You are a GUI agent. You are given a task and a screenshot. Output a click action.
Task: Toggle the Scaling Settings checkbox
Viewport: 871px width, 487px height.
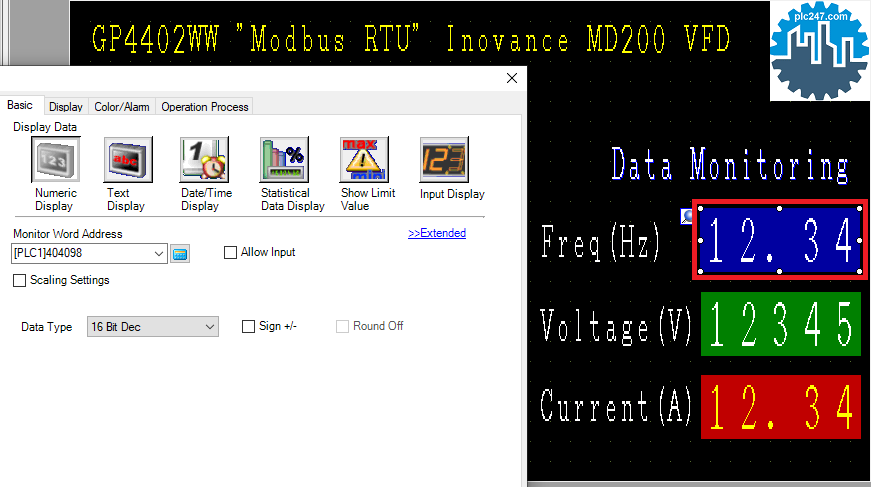pyautogui.click(x=19, y=280)
